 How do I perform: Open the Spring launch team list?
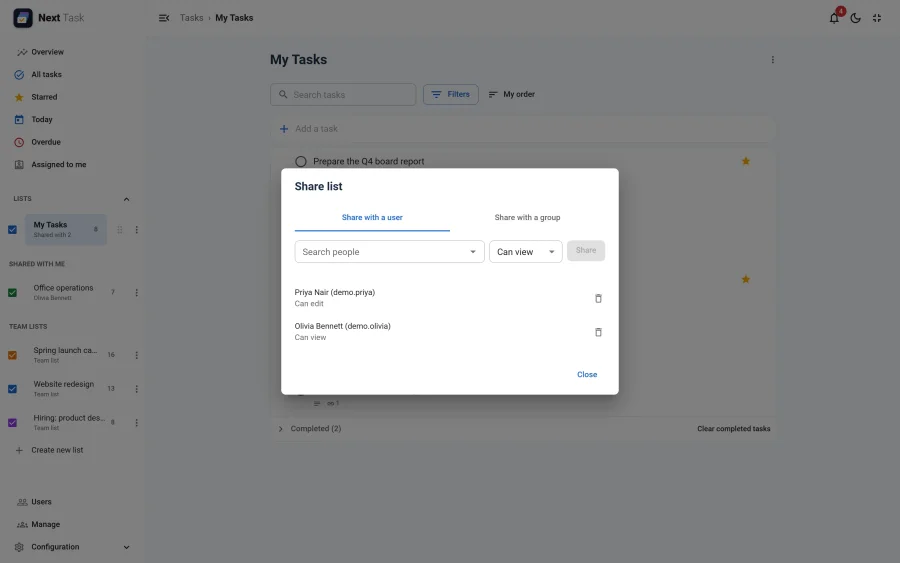[65, 355]
